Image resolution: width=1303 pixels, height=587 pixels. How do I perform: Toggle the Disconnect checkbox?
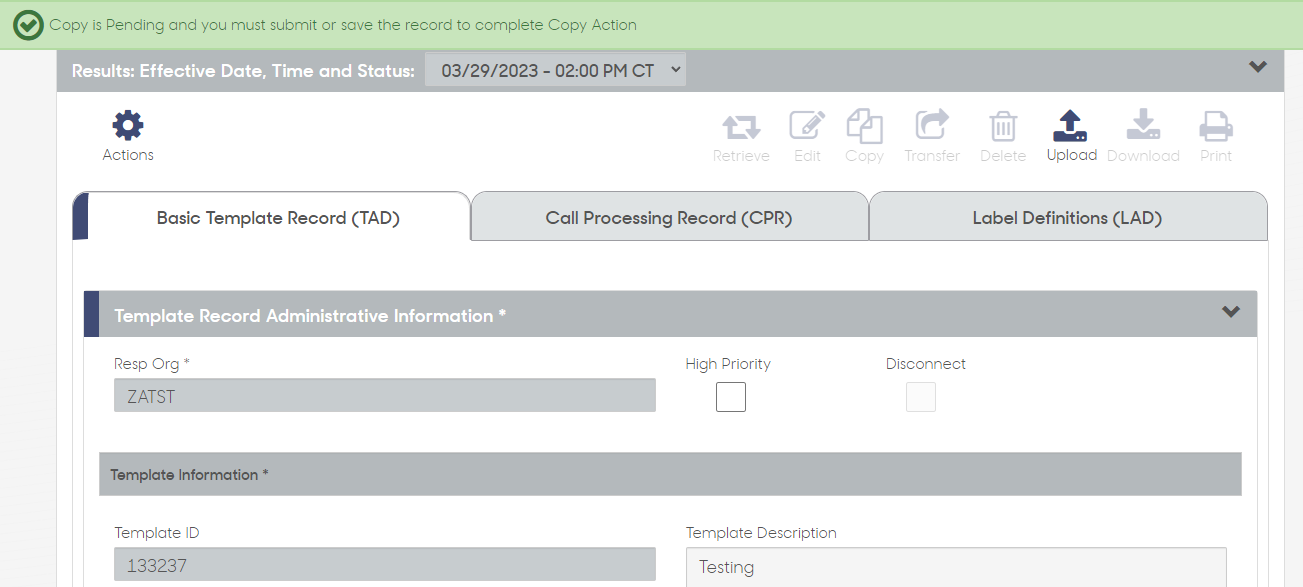(x=921, y=397)
